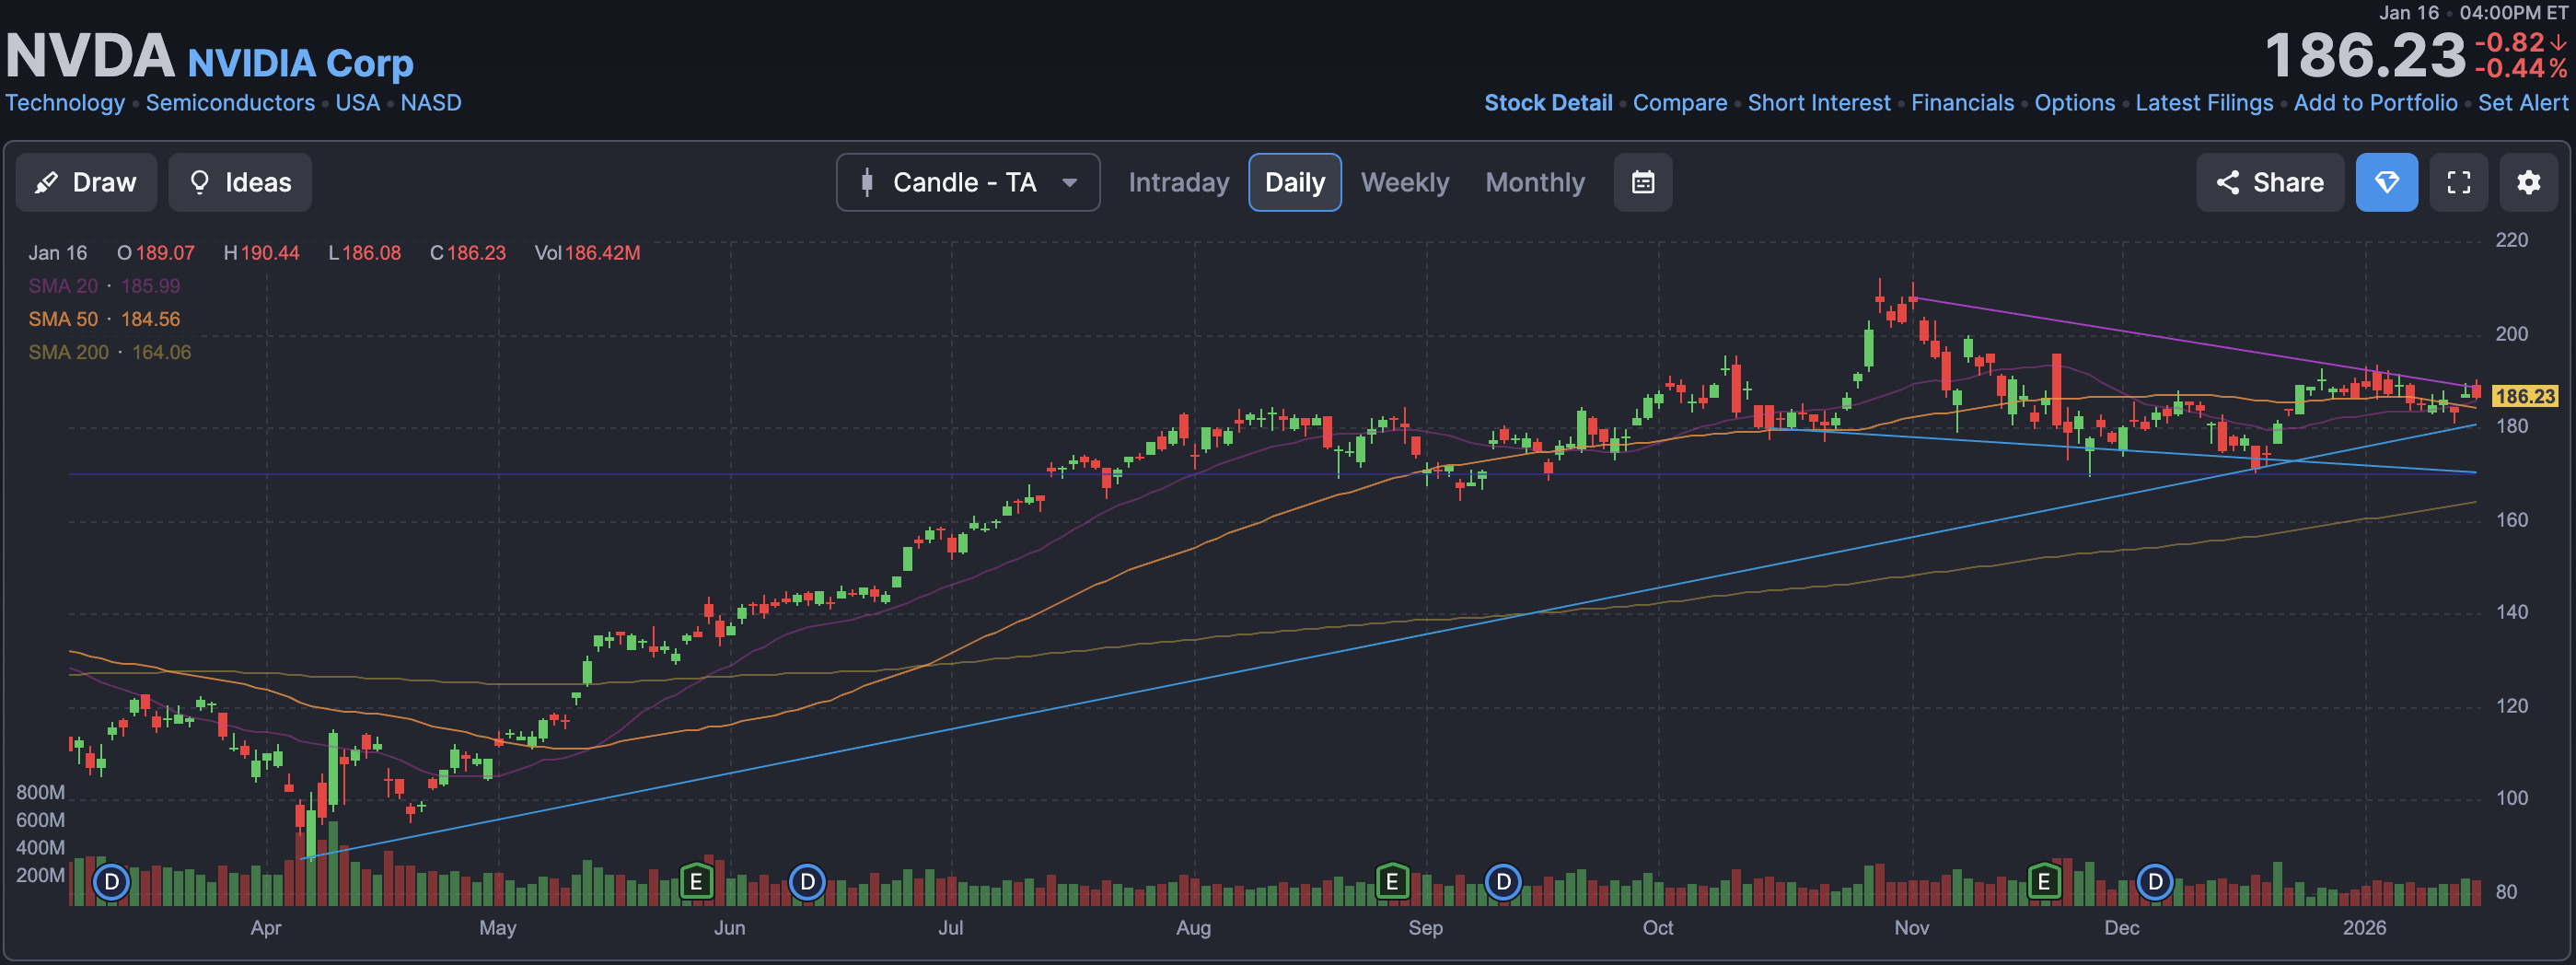Open the Ideas lightbulb button
2576x965 pixels.
click(x=240, y=182)
